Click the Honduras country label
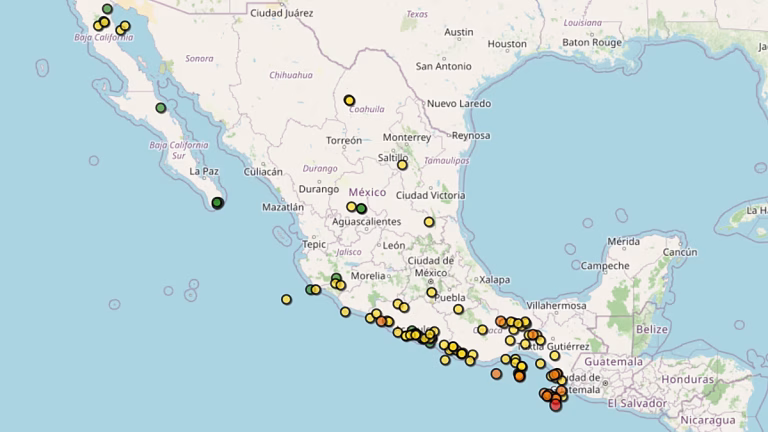This screenshot has height=432, width=768. (688, 380)
